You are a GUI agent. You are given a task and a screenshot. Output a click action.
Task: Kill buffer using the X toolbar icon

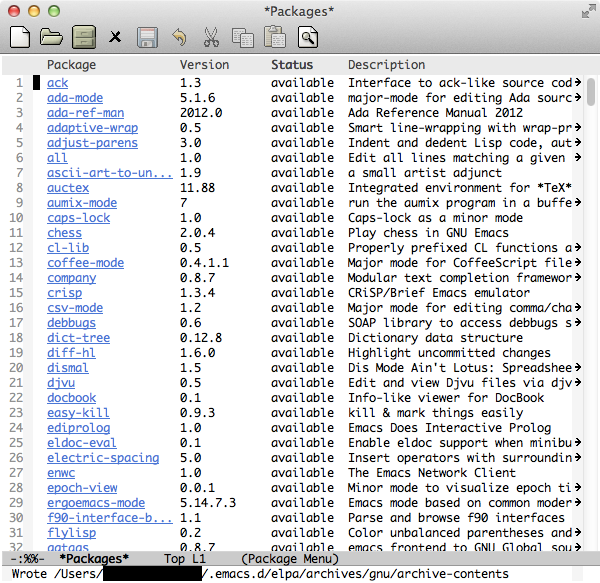point(115,37)
